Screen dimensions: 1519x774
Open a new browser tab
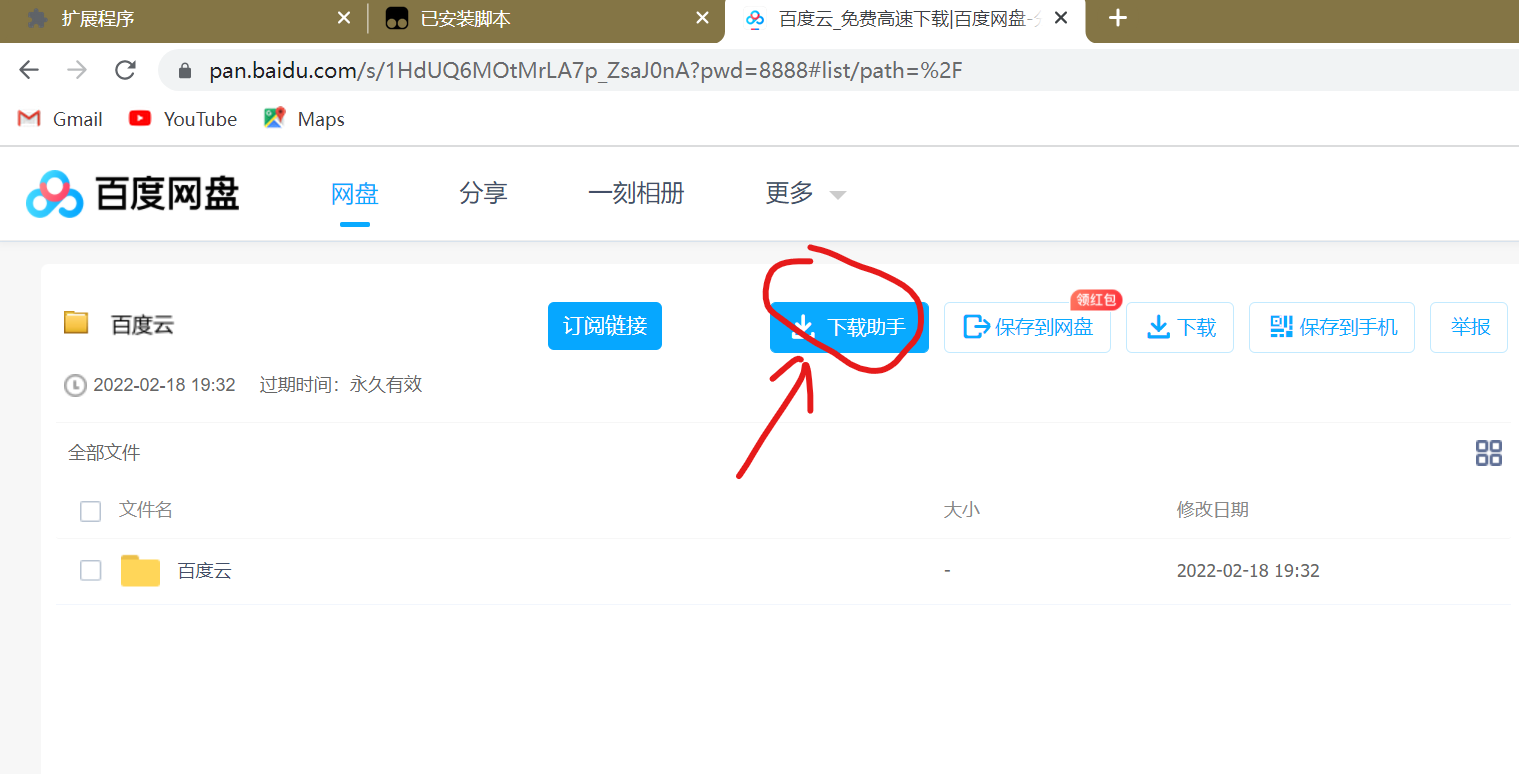(1118, 18)
